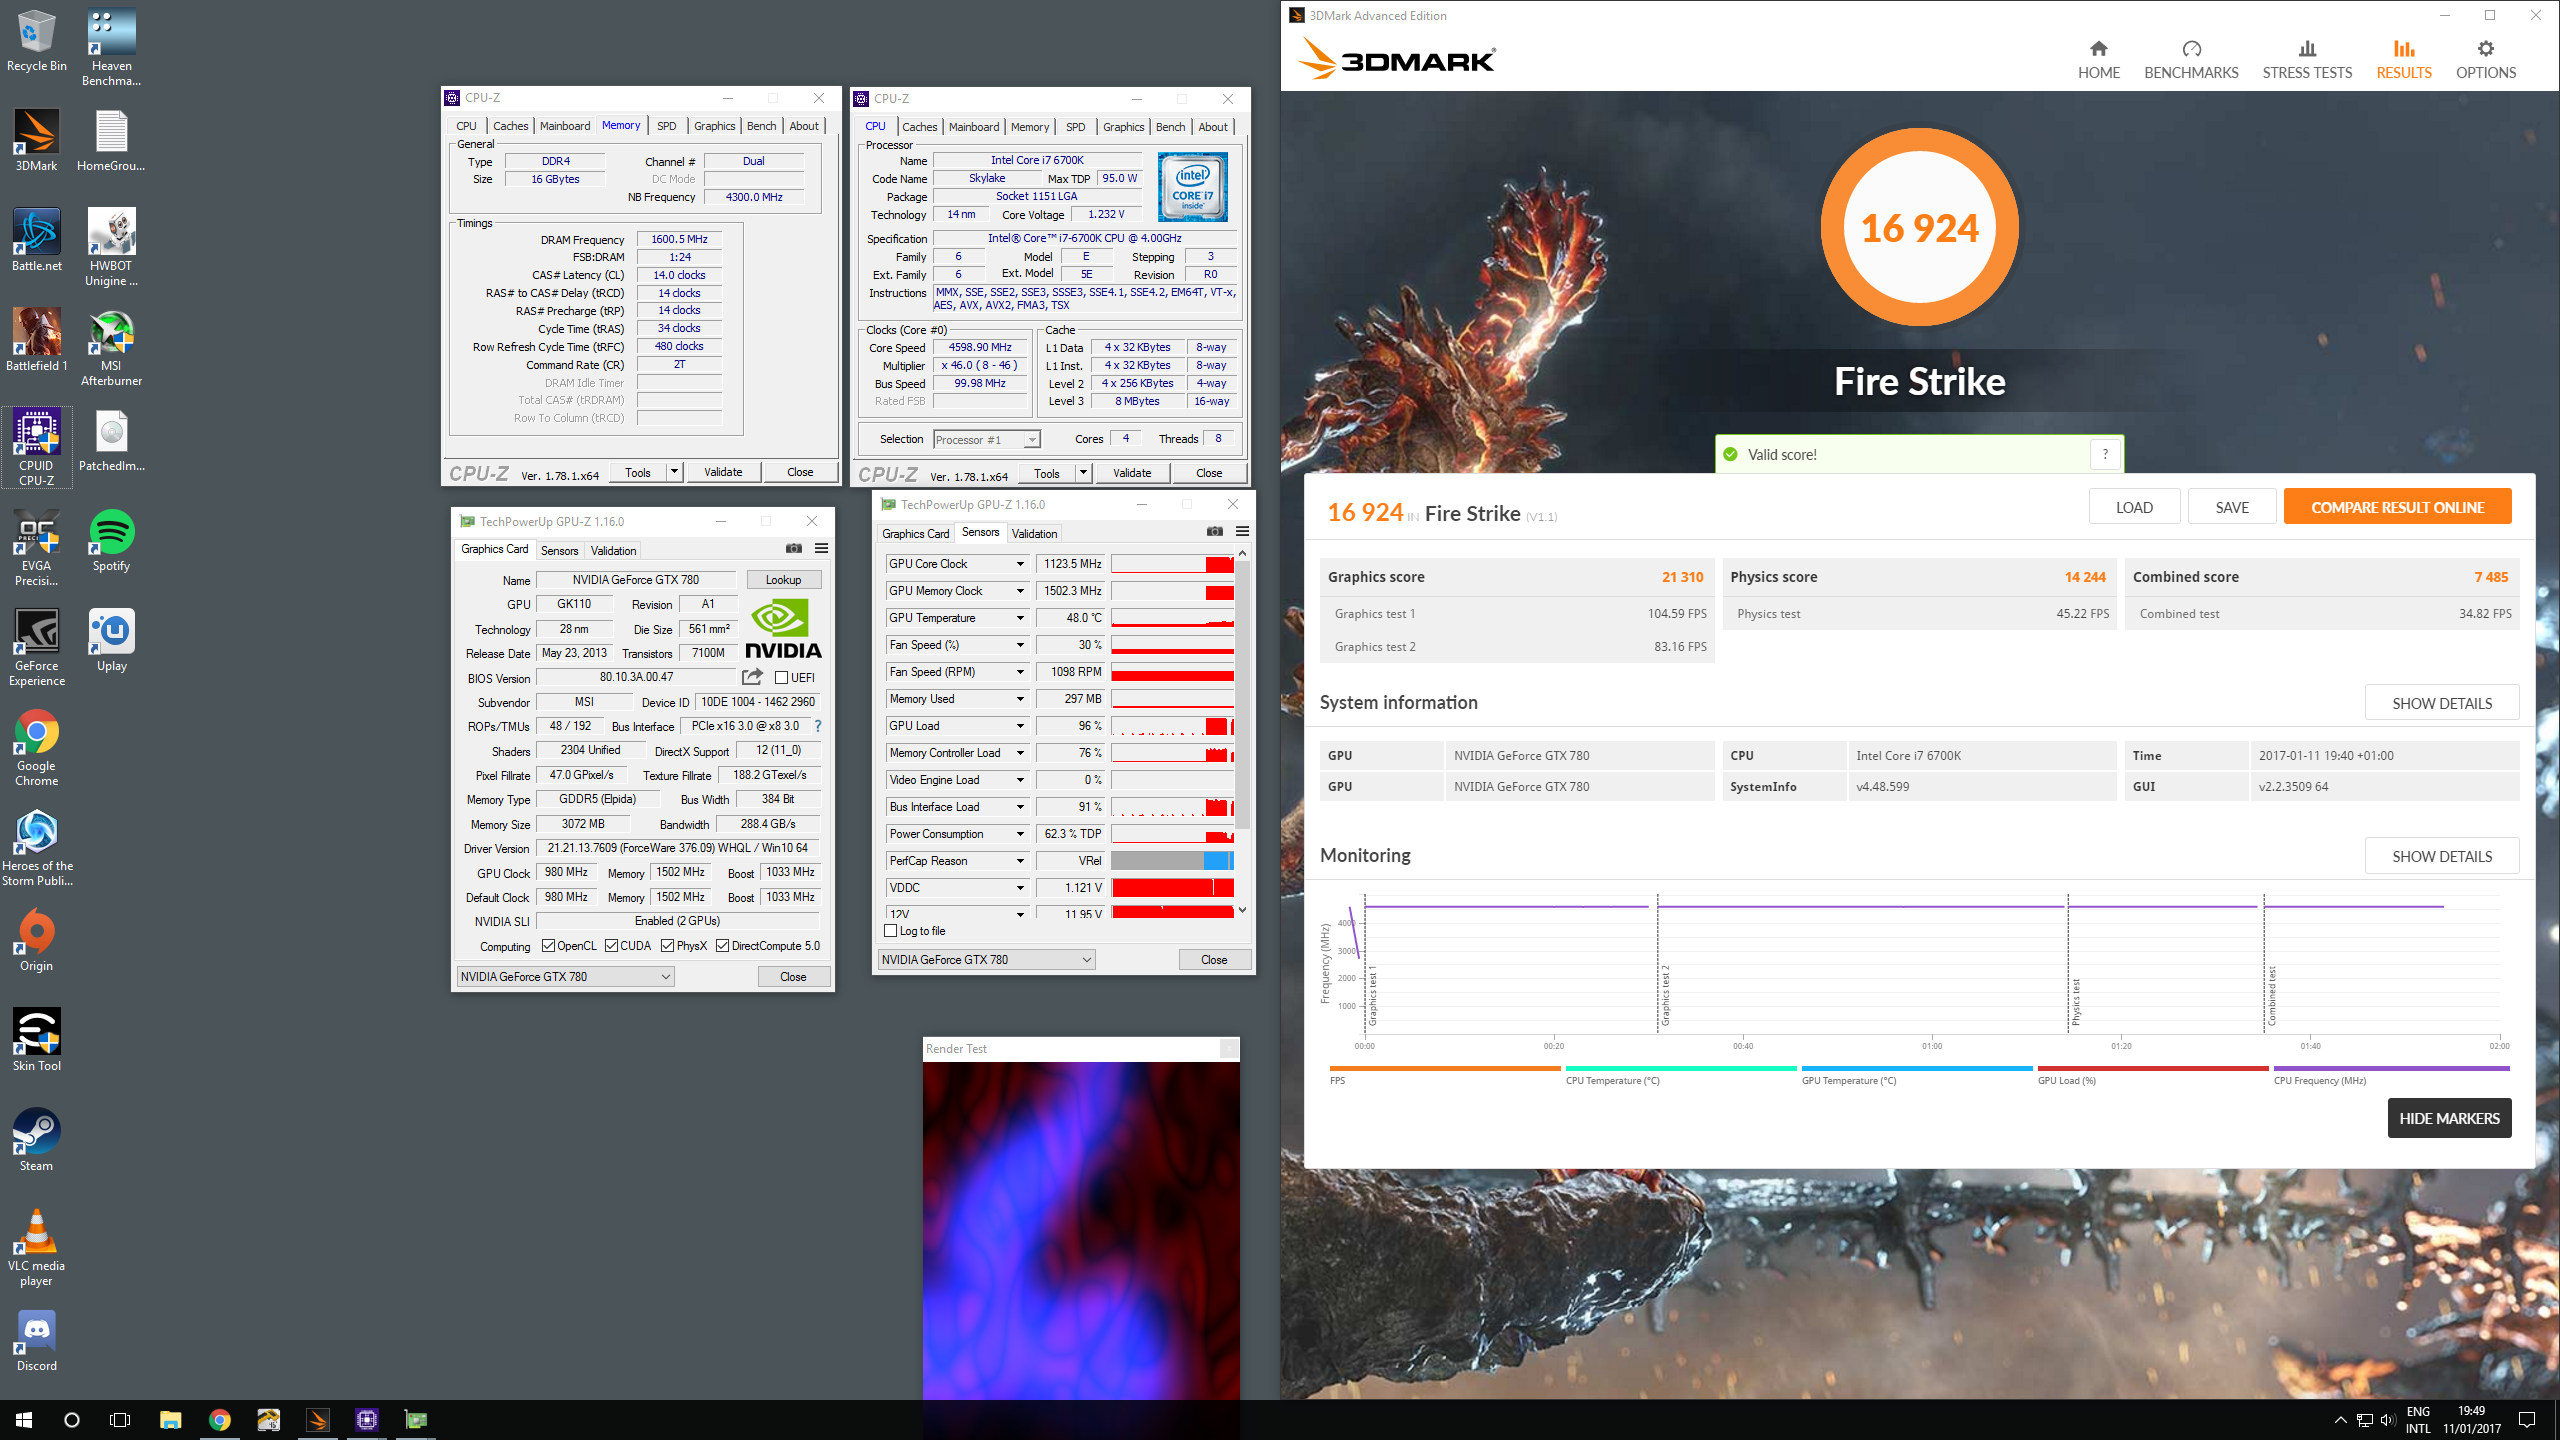Show details for System information

click(x=2442, y=703)
